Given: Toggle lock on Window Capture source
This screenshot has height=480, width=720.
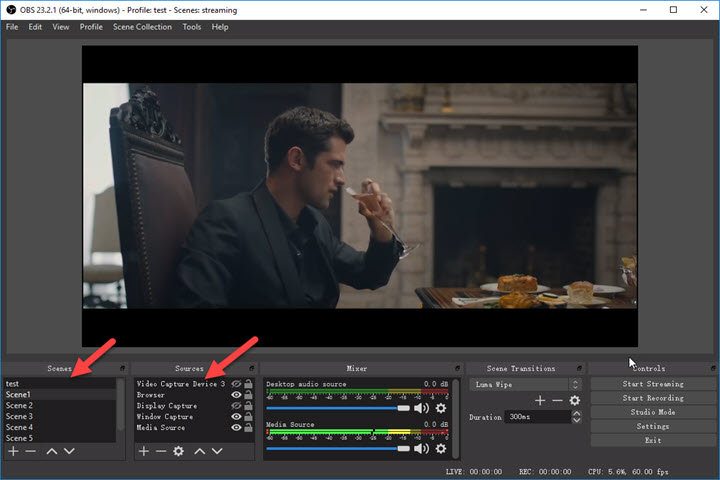Looking at the screenshot, I should pos(248,417).
